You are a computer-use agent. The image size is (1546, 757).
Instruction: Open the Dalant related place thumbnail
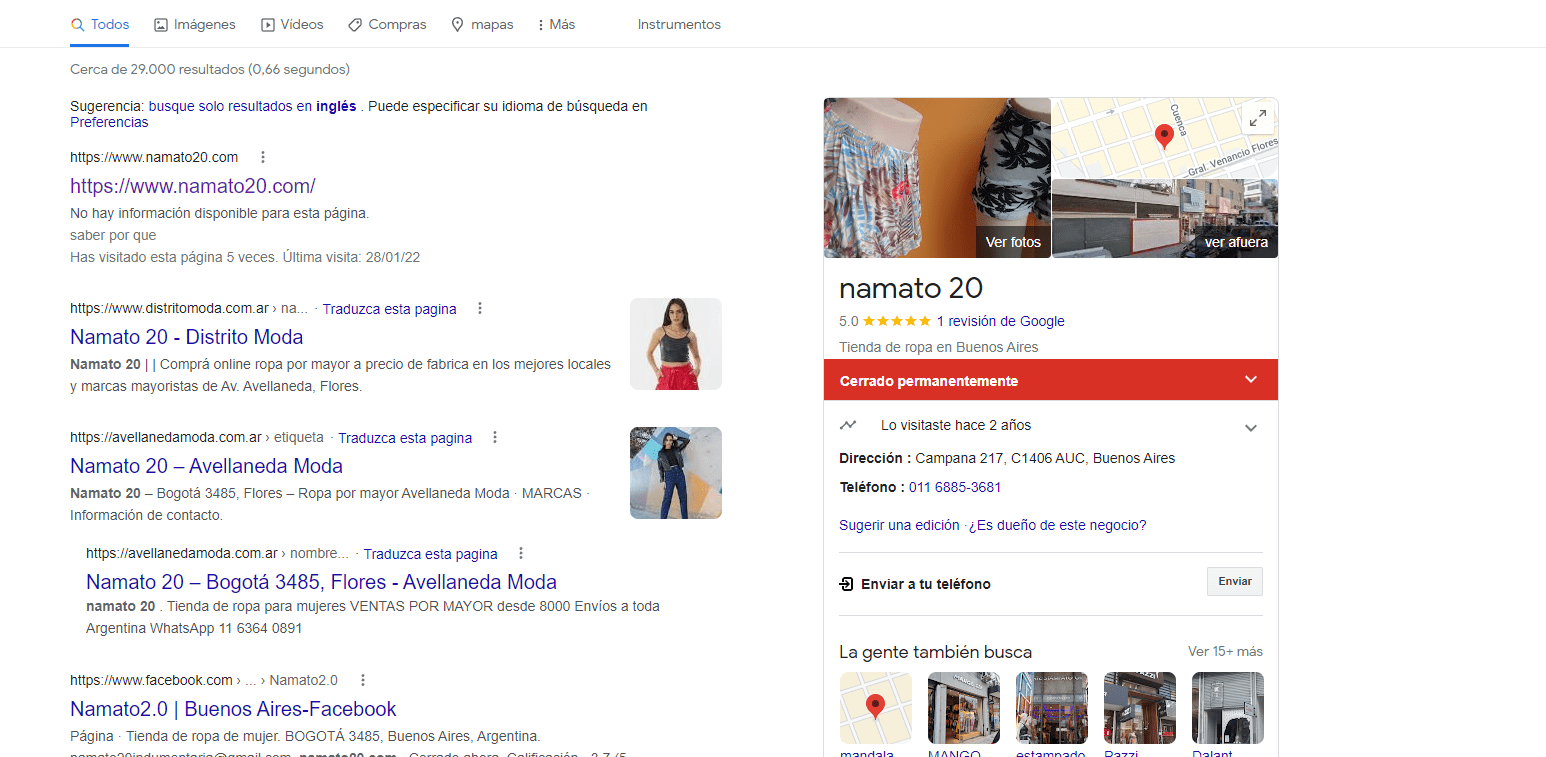(1228, 708)
